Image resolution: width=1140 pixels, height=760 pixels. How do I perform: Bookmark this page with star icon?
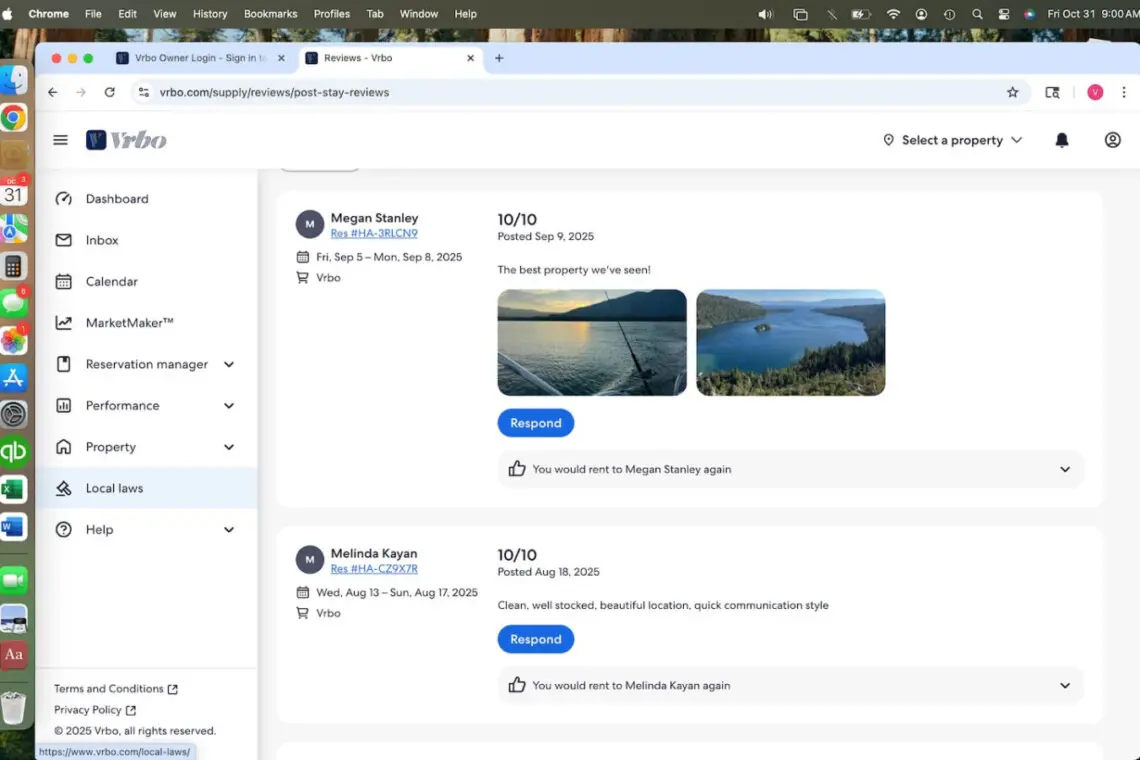(1012, 92)
